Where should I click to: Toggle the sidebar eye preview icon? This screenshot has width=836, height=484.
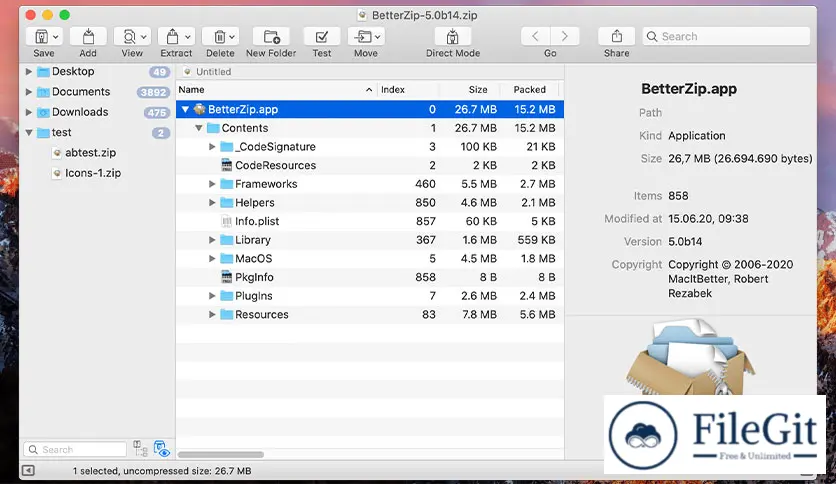(162, 449)
